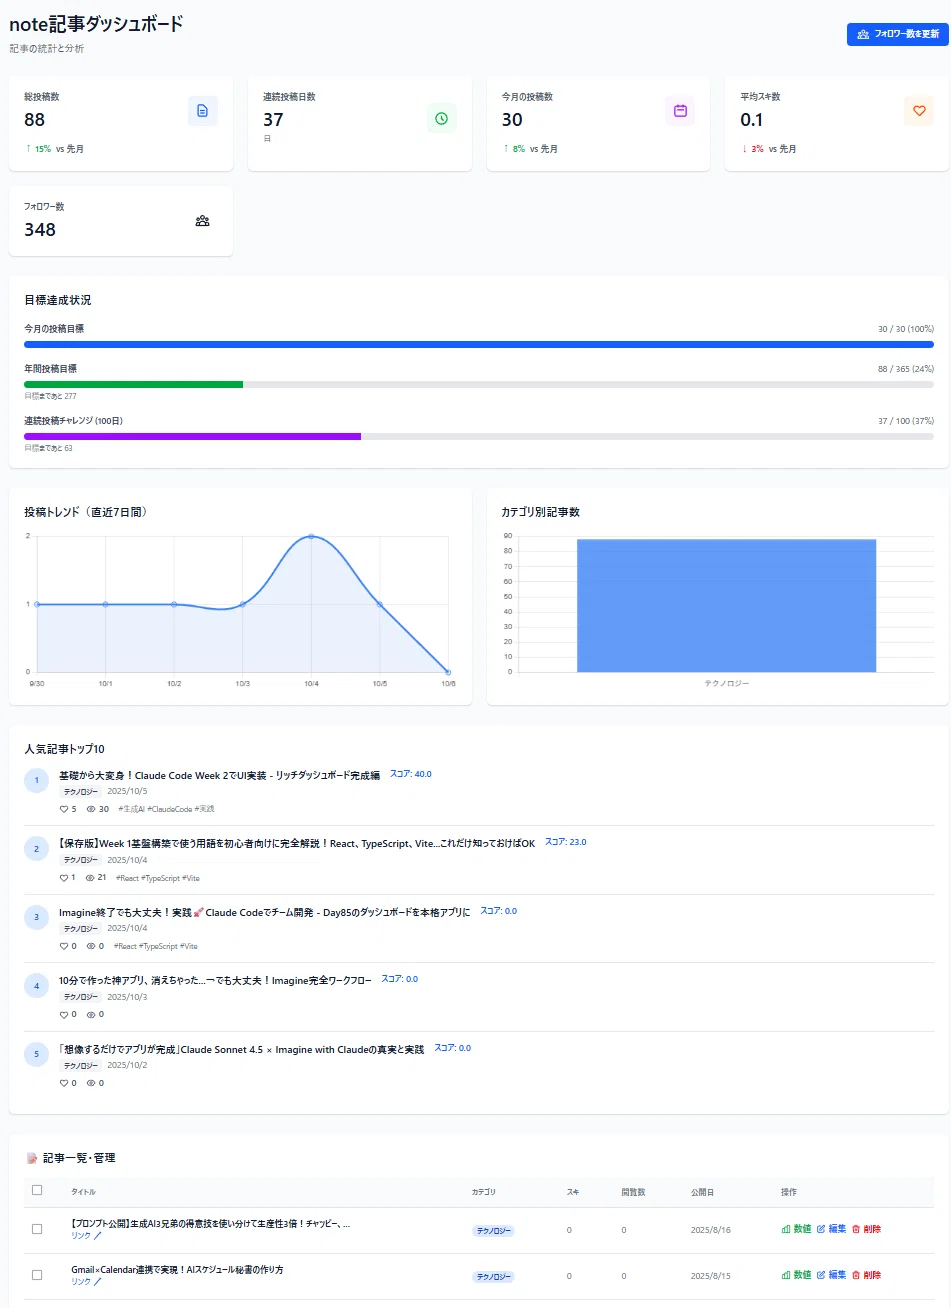Click the 閲覧数 column header
Viewport: 951px width, 1308px height.
coord(633,1192)
